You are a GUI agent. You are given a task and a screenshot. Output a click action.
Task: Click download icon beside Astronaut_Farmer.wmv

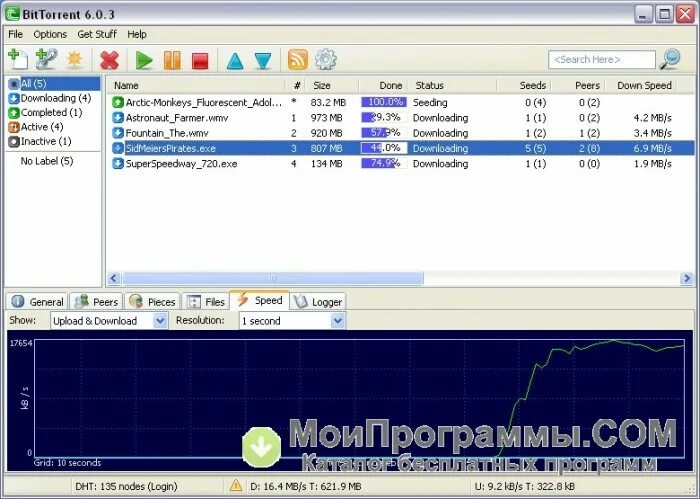pos(118,118)
